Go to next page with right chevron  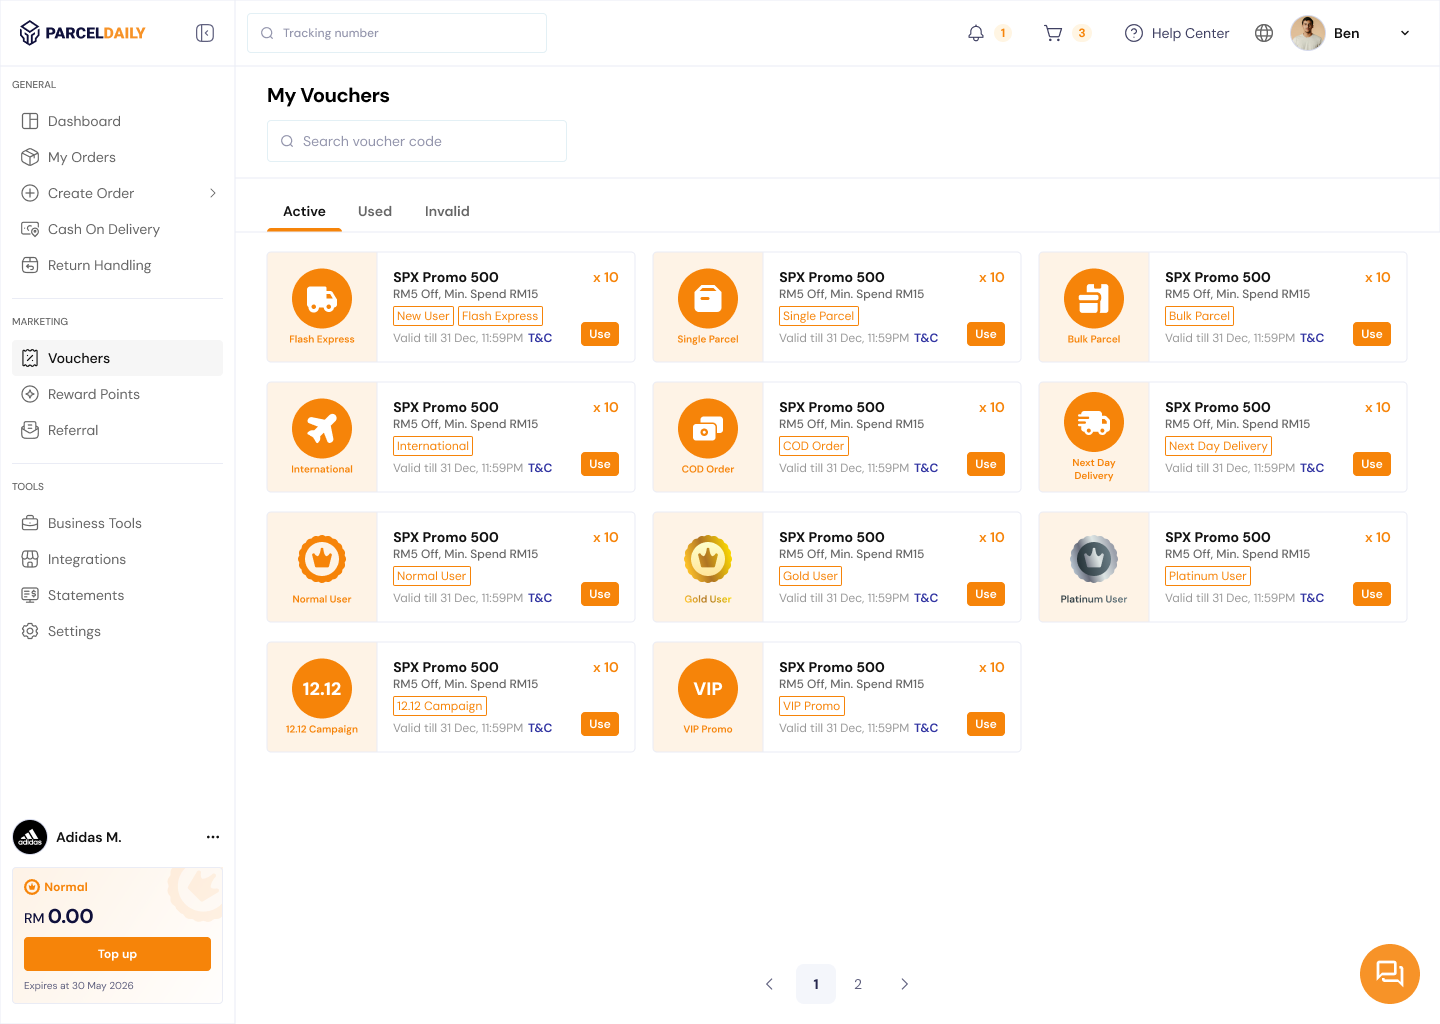point(904,984)
